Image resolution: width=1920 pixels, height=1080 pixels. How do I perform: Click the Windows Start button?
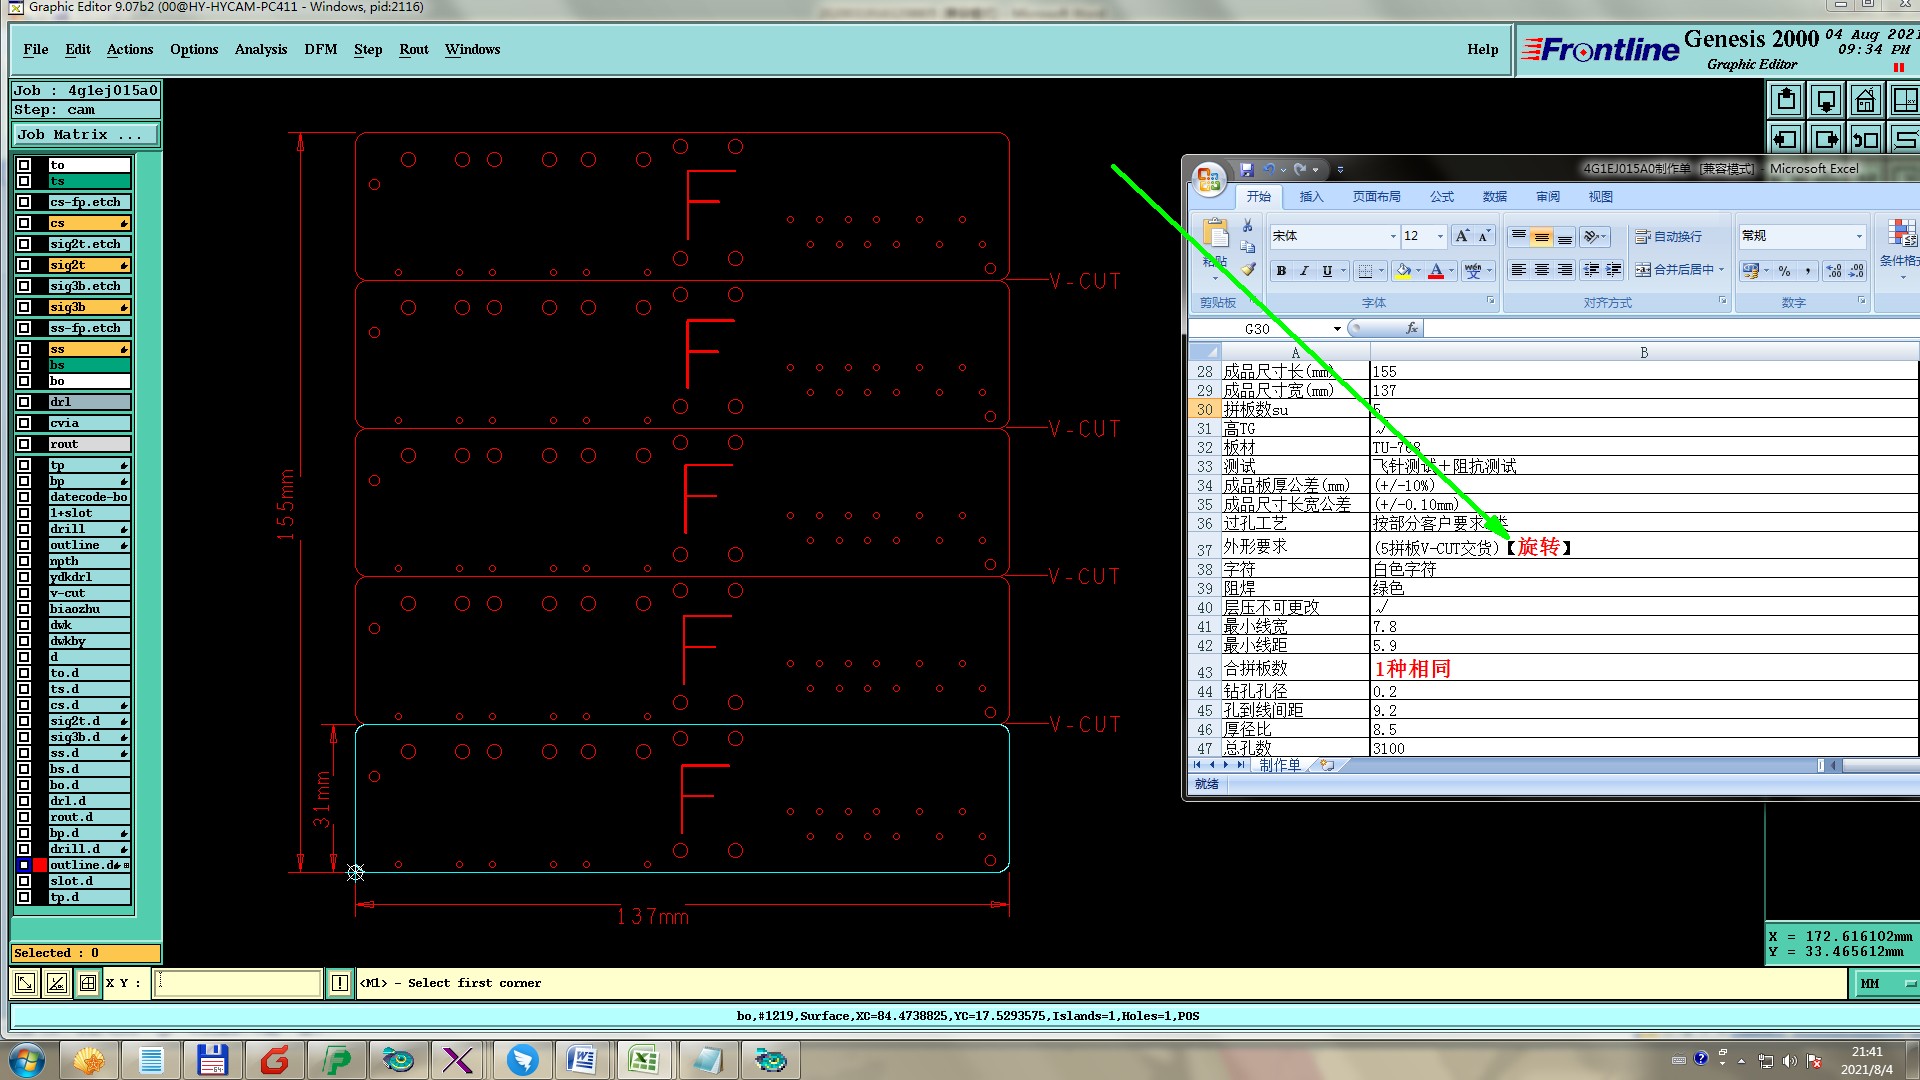27,1060
